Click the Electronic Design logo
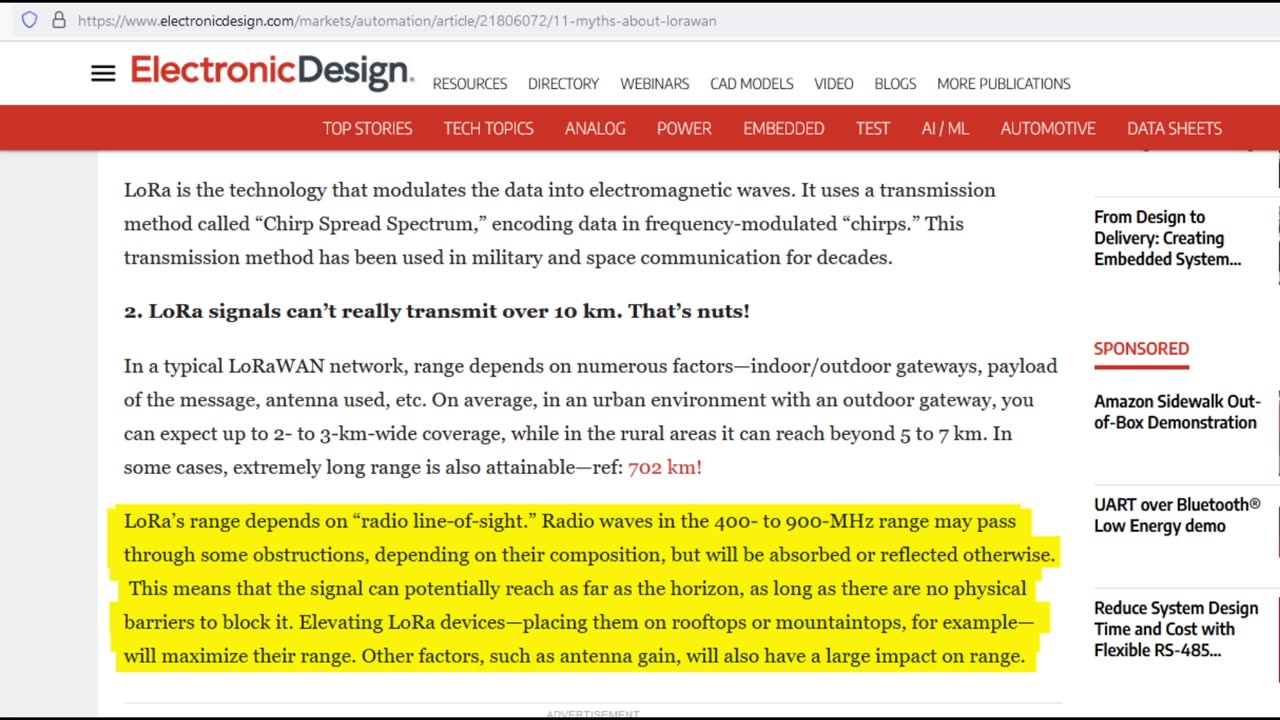This screenshot has width=1280, height=720. coord(272,72)
